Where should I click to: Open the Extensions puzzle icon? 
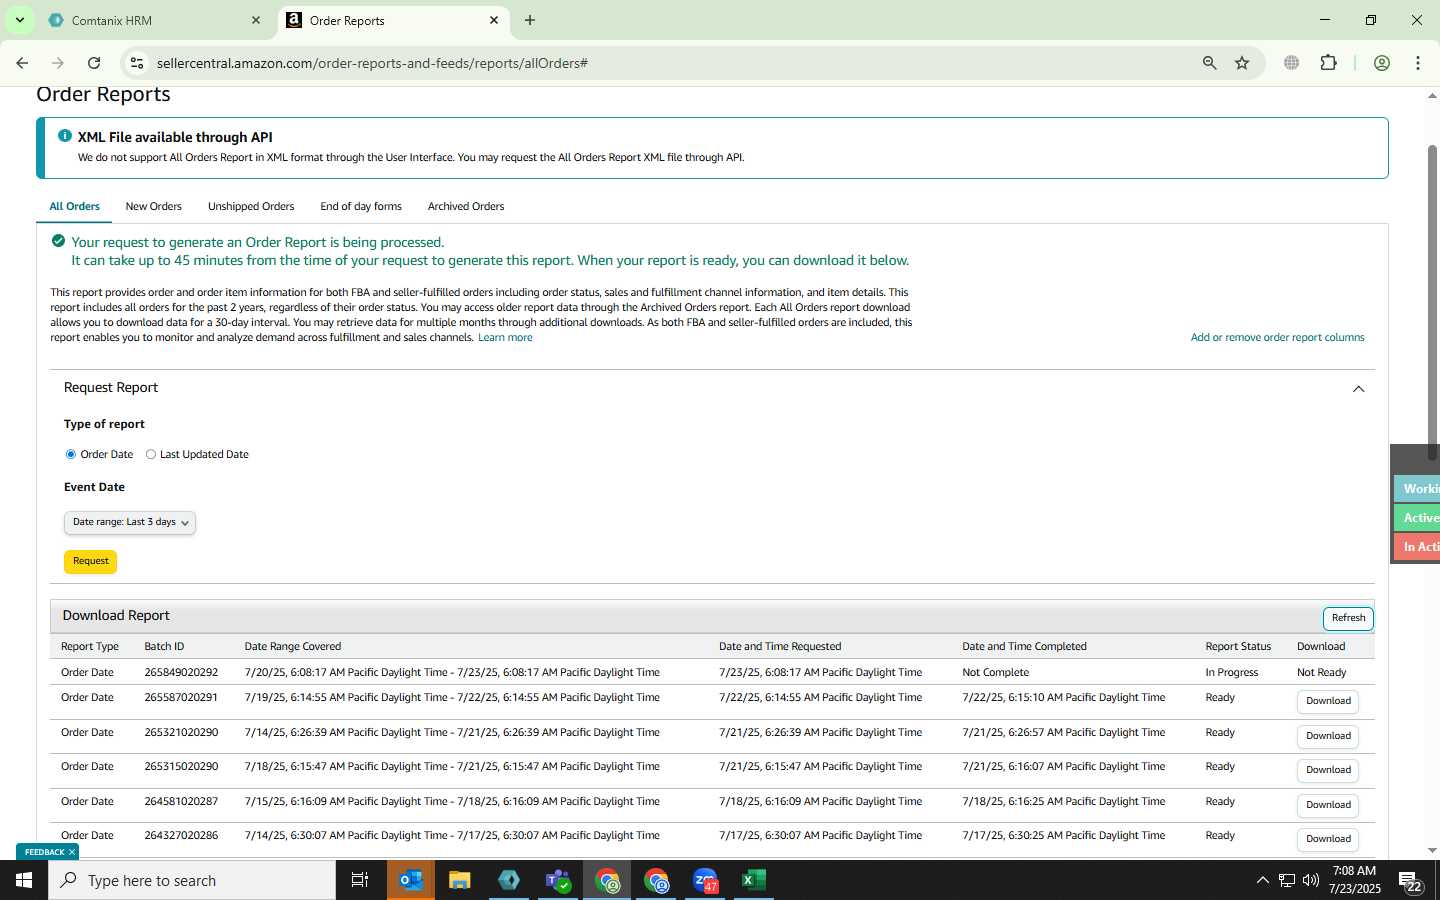click(1328, 63)
